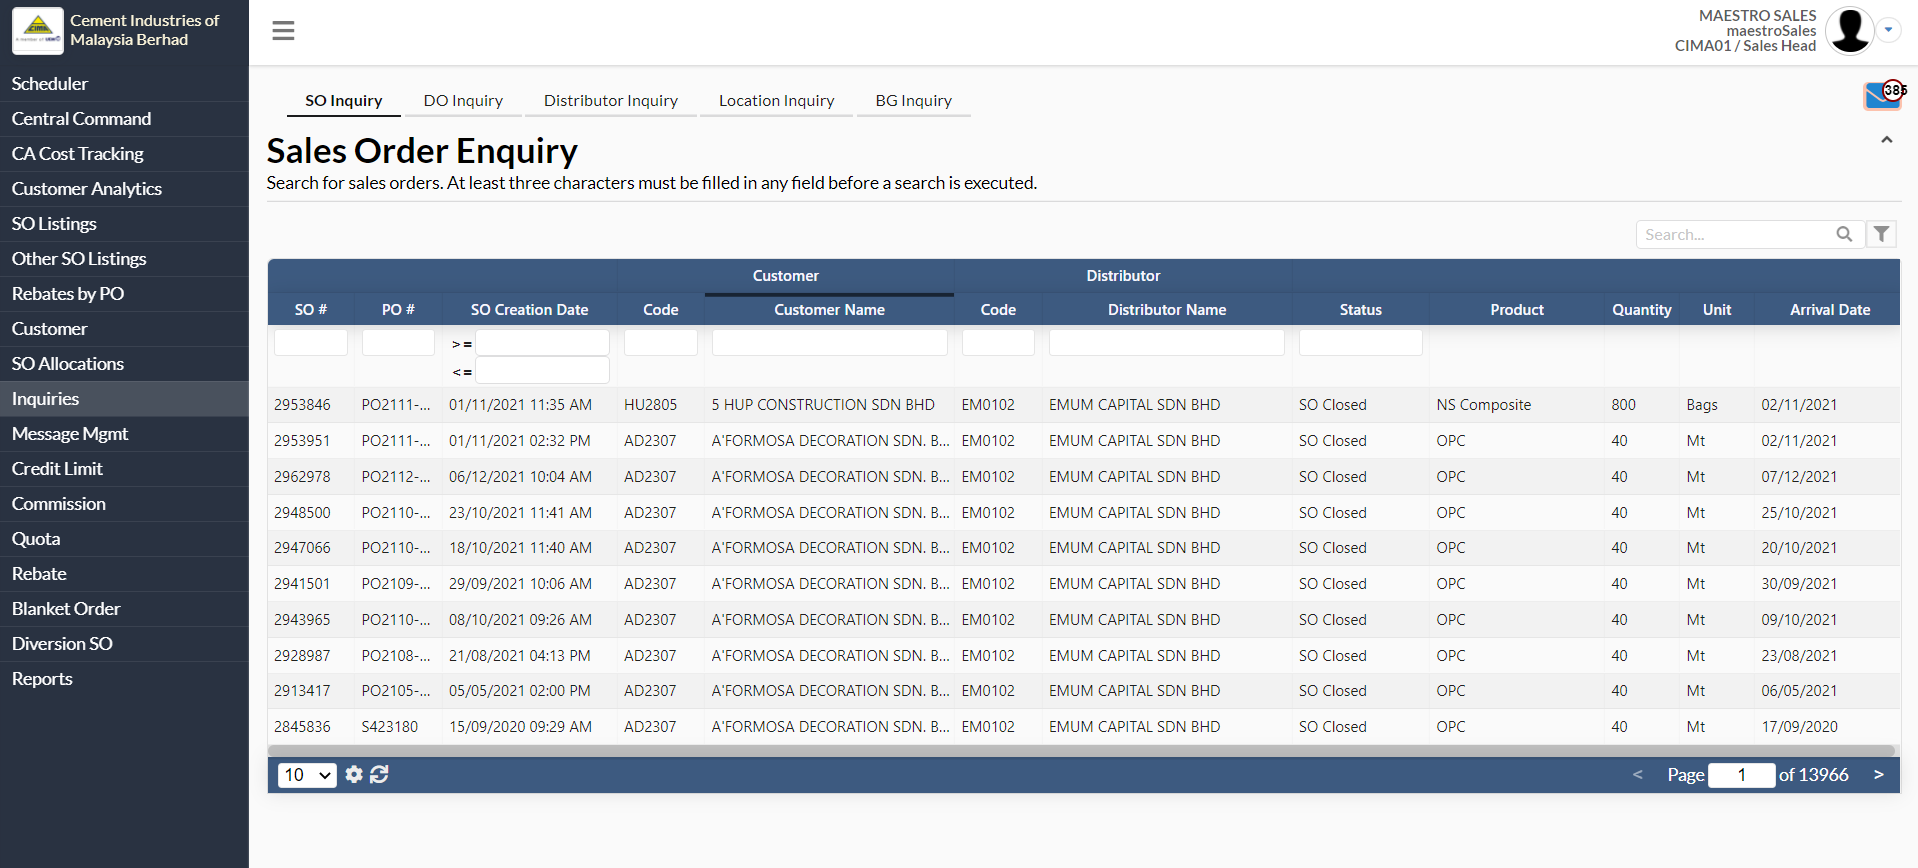Focus the Status filter box

[x=1360, y=343]
